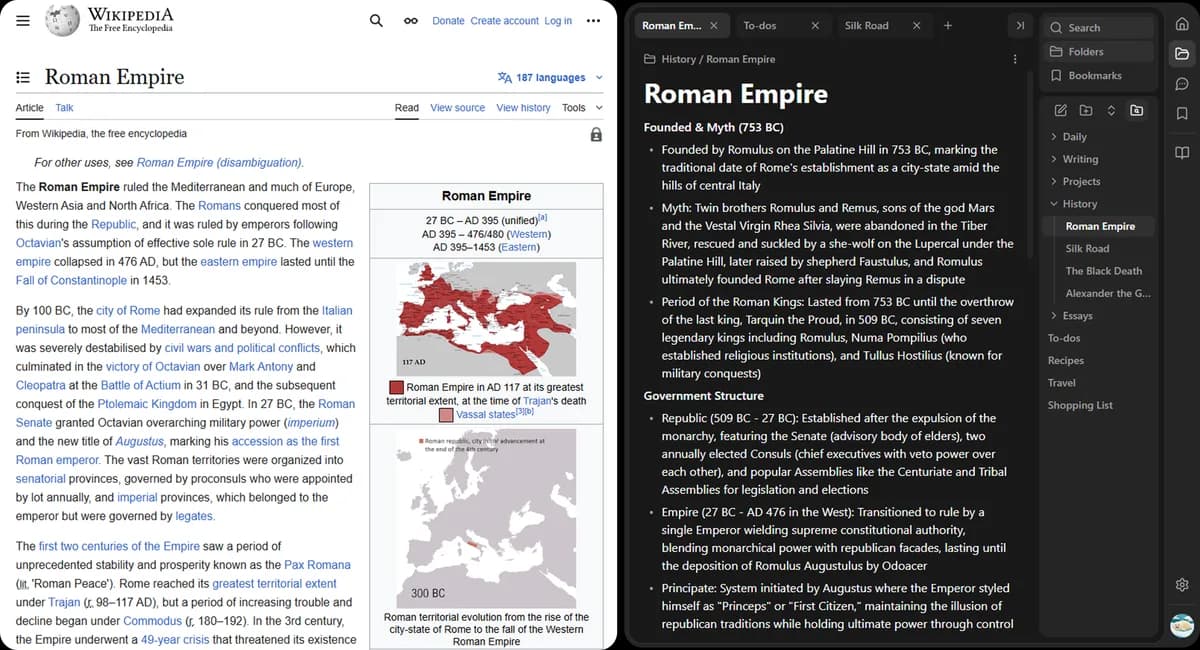Image resolution: width=1200 pixels, height=650 pixels.
Task: Open Wikipedia personal tools ellipsis menu
Action: (x=594, y=21)
